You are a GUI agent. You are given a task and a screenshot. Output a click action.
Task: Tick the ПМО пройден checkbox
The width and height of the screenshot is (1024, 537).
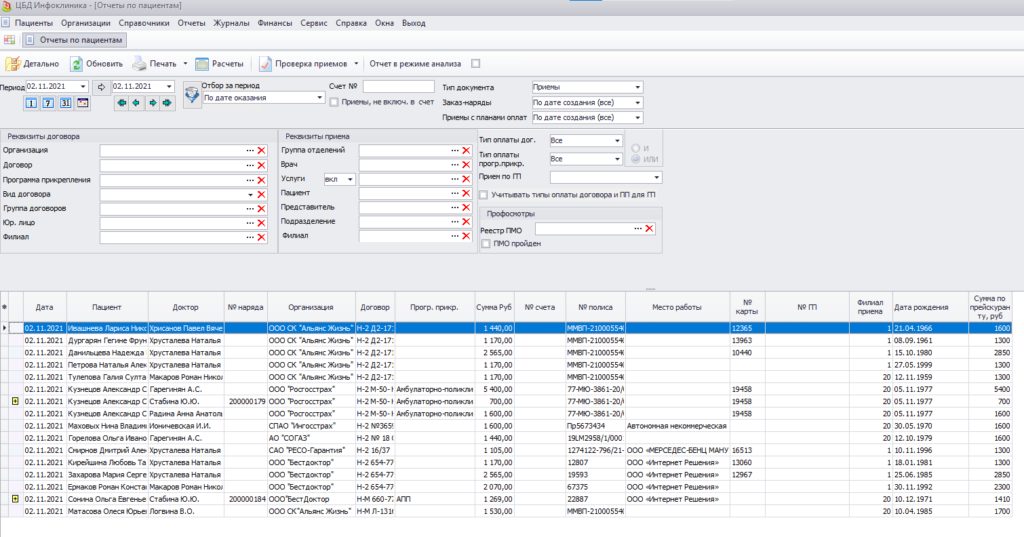click(x=485, y=243)
